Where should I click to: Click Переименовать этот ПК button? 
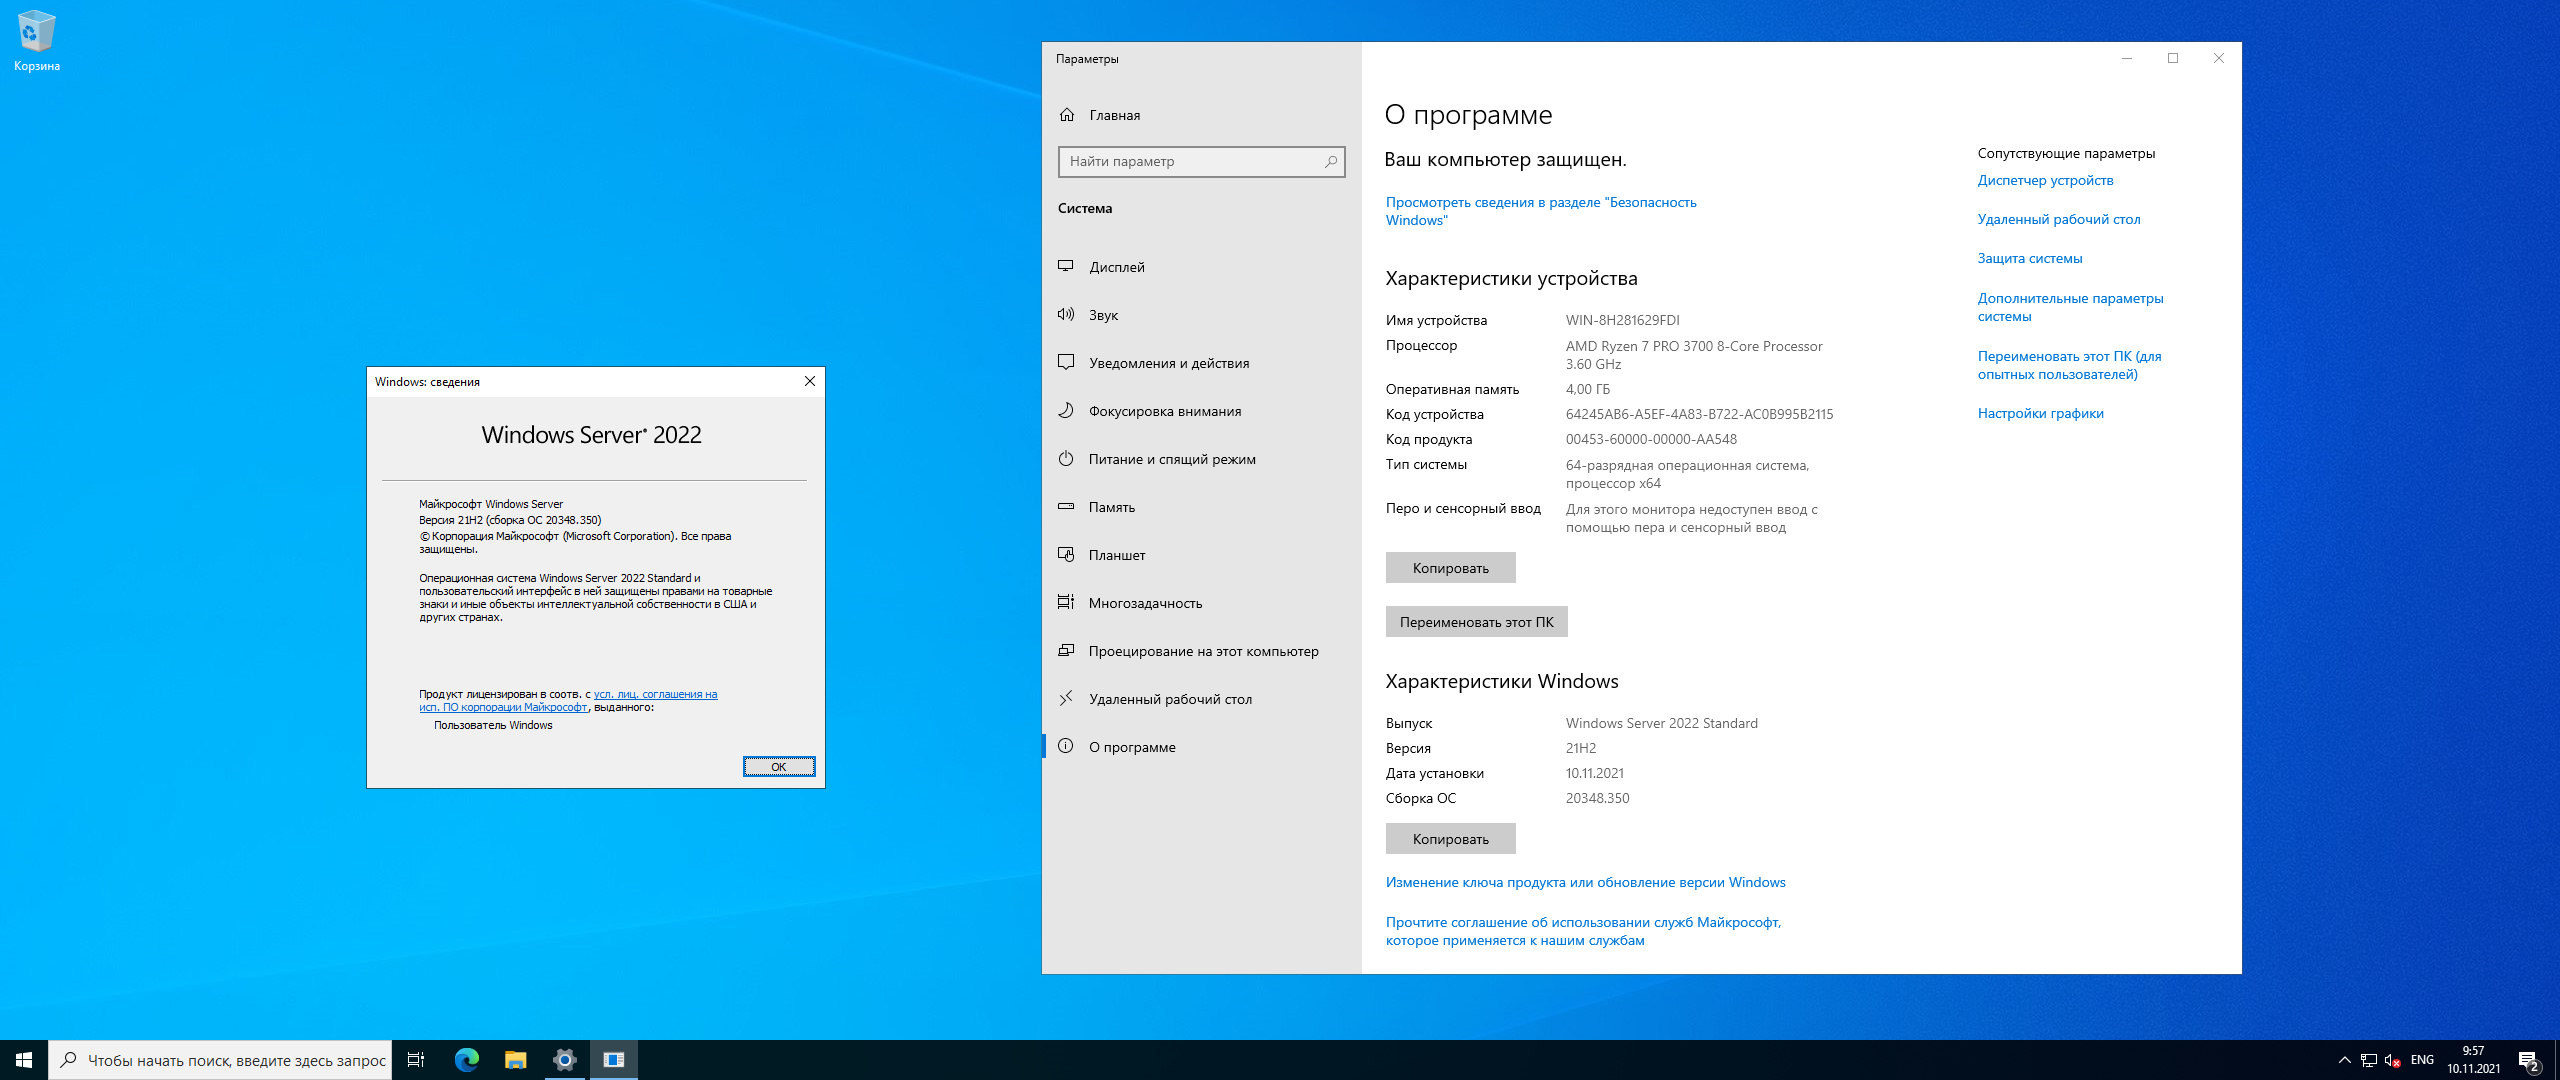1476,622
